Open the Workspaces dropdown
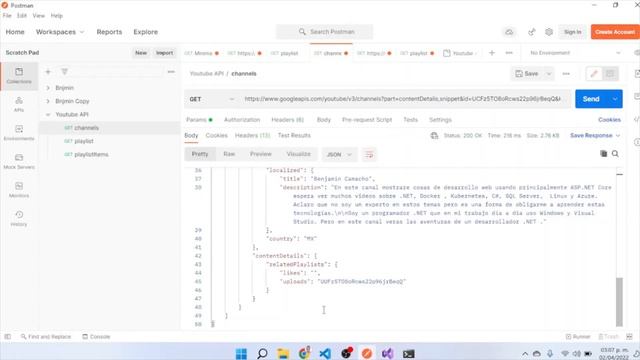The height and width of the screenshot is (360, 640). point(60,32)
